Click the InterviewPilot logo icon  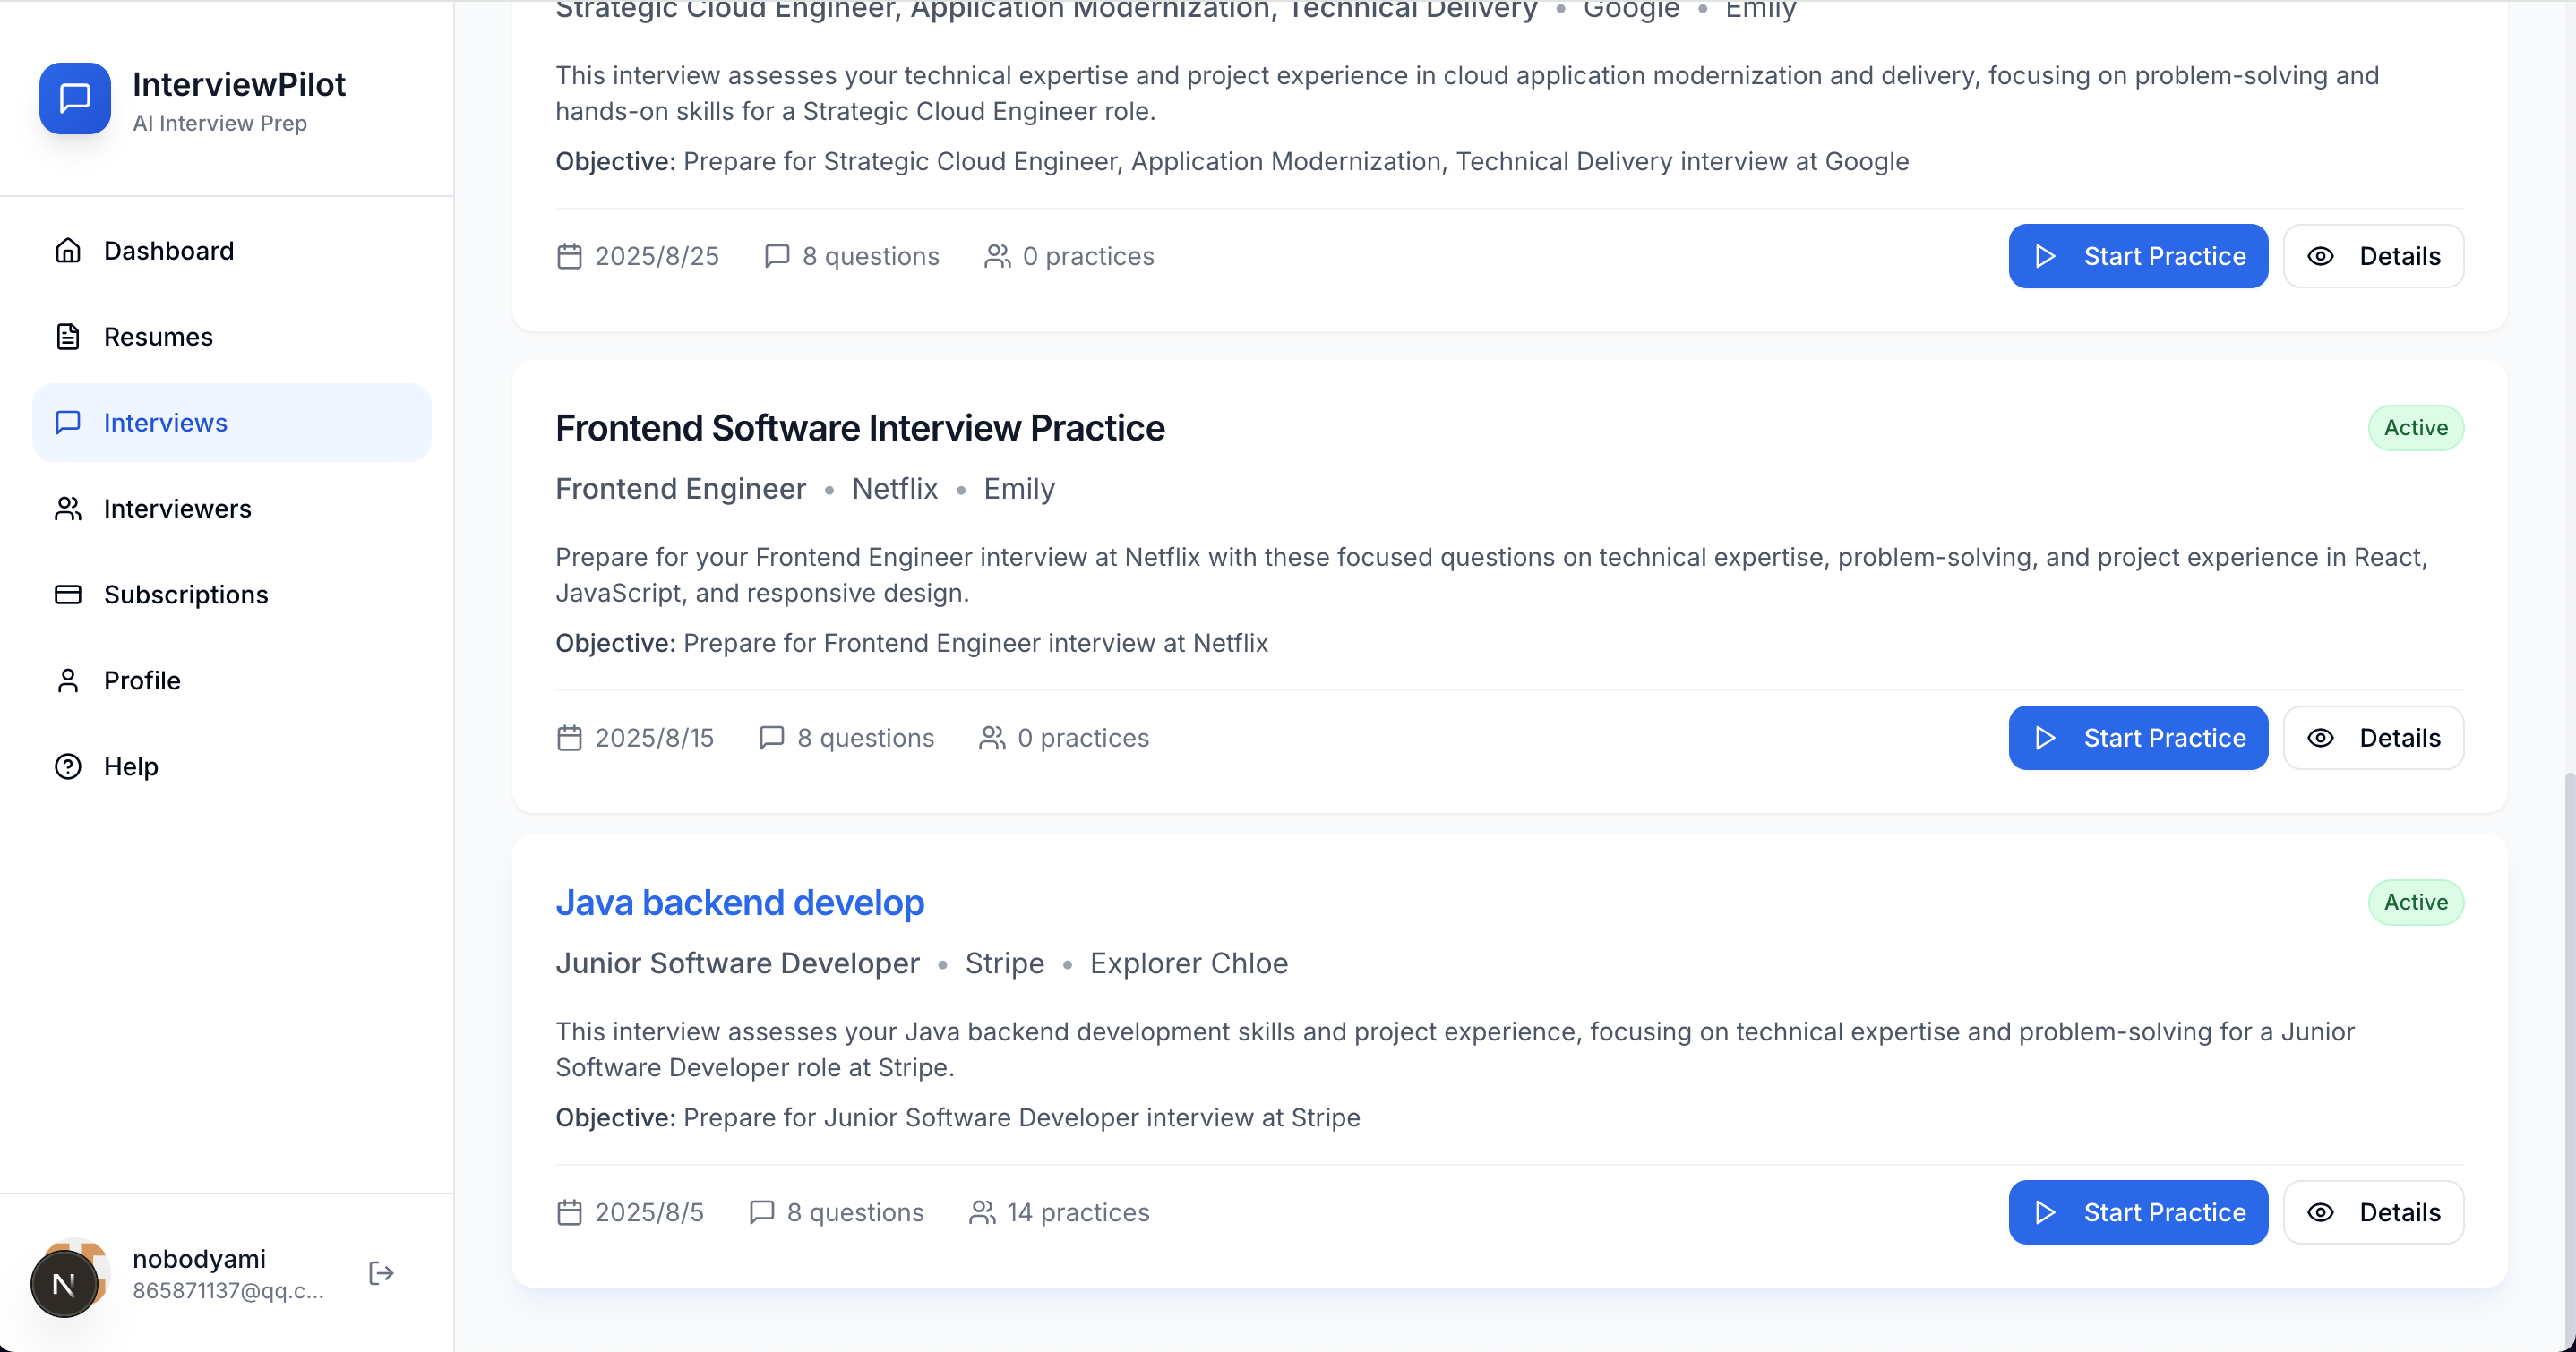[75, 99]
